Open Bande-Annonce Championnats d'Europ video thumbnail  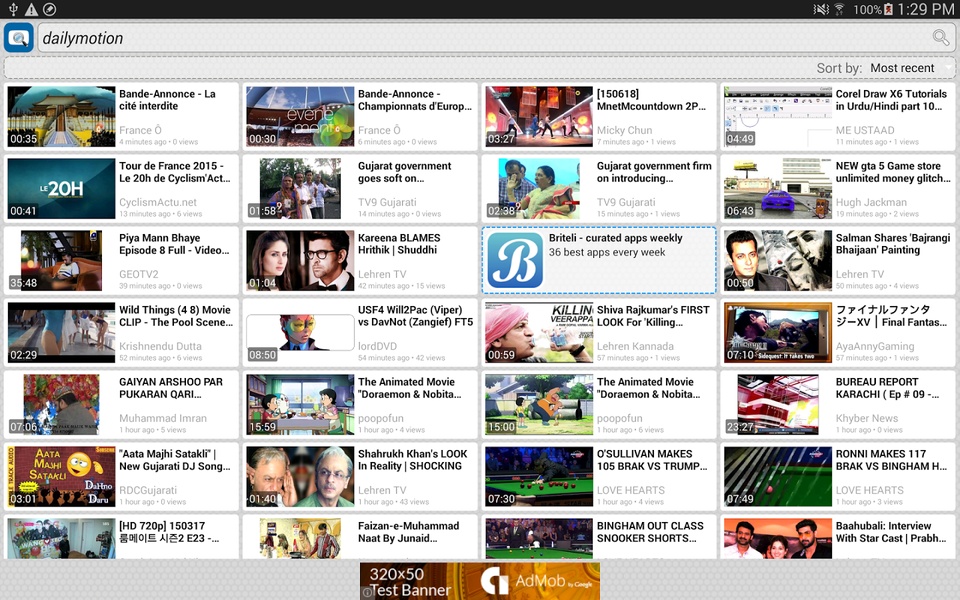tap(300, 116)
